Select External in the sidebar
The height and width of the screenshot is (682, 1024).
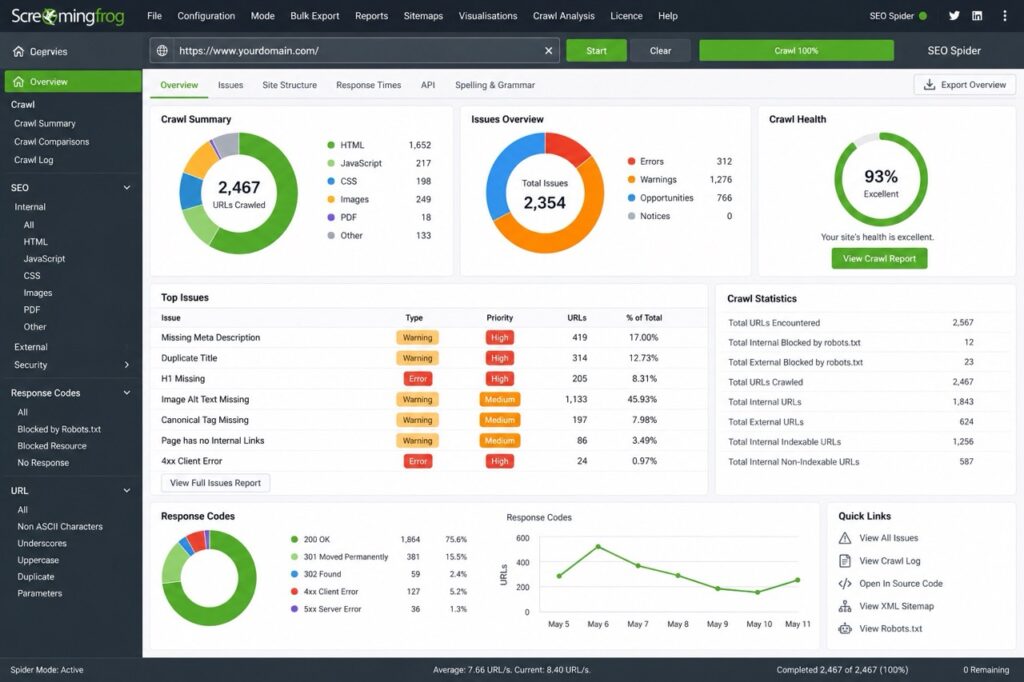pos(31,347)
